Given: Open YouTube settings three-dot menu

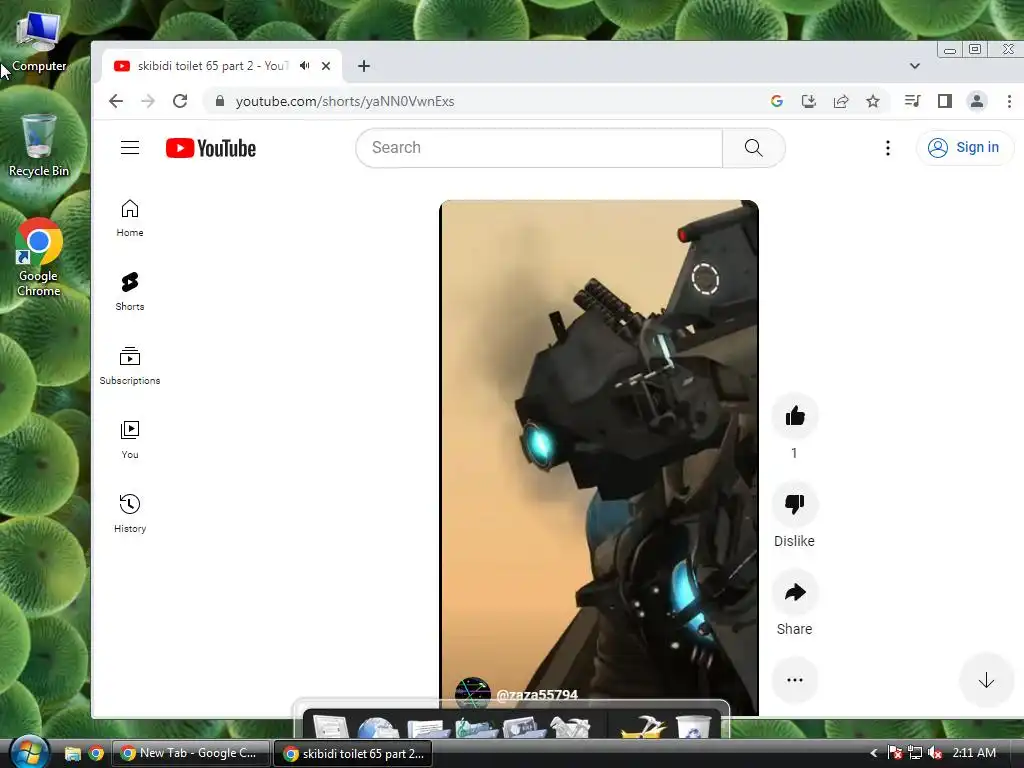Looking at the screenshot, I should pos(888,148).
